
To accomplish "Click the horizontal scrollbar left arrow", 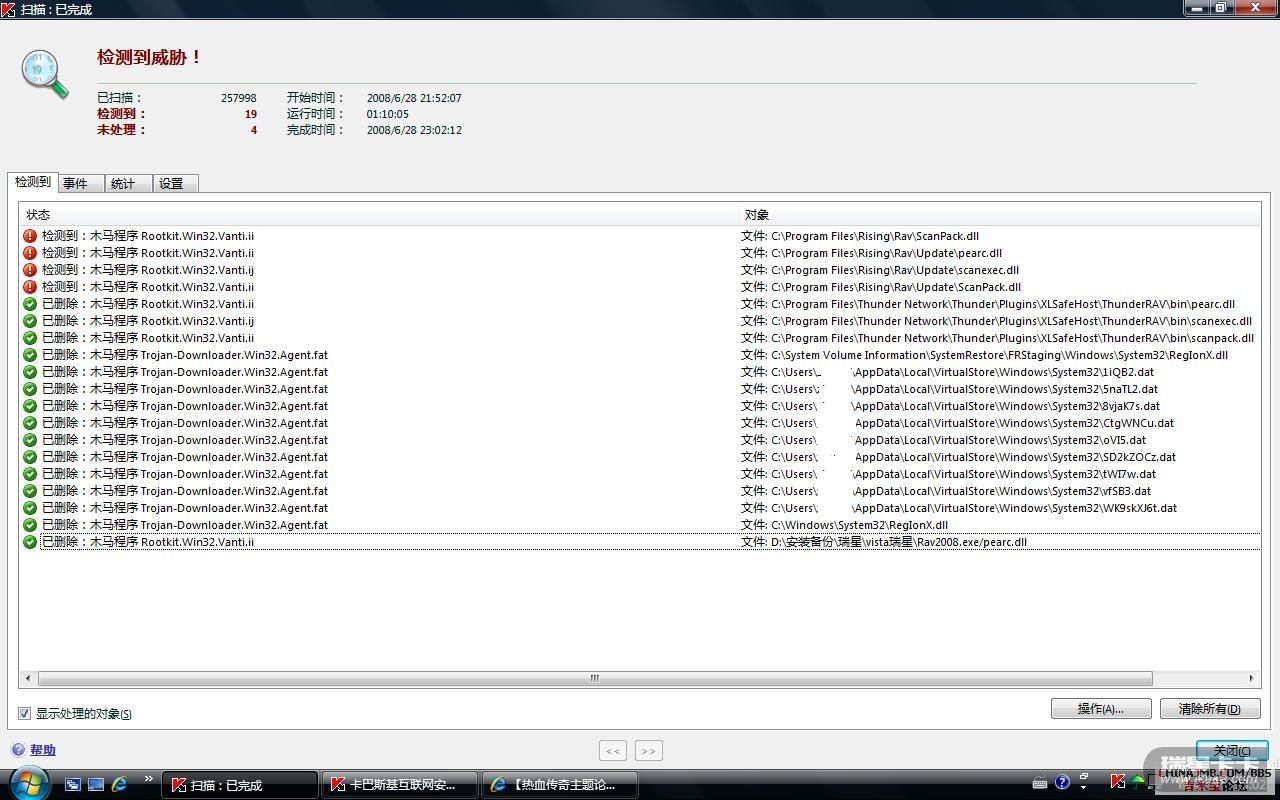I will 28,678.
